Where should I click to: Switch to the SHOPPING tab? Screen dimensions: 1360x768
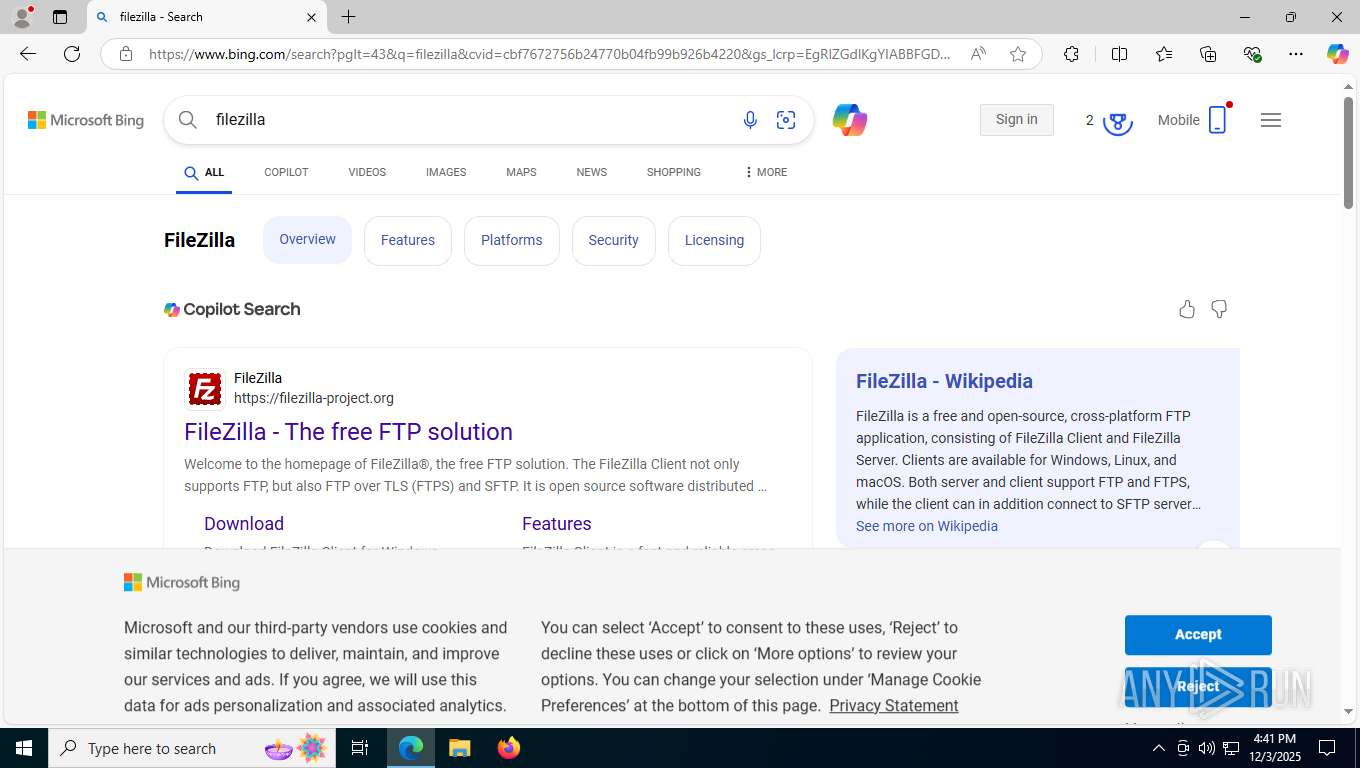pyautogui.click(x=673, y=172)
